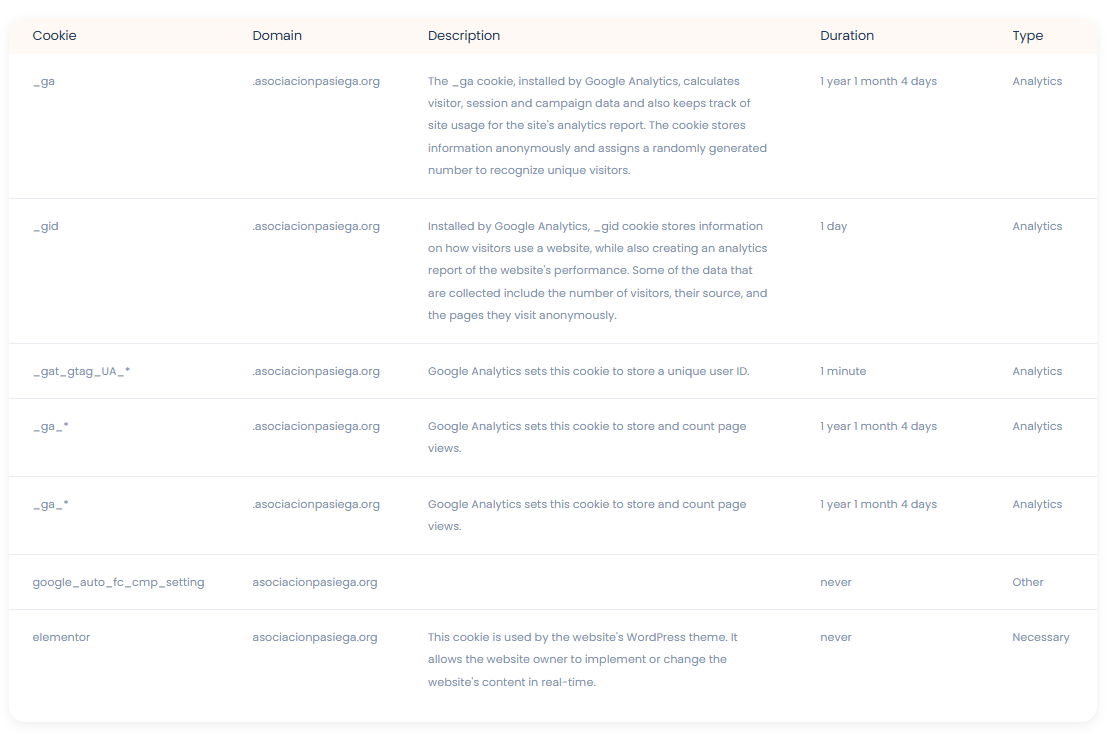Click the 'Necessary' type cell
1112x736 pixels.
click(x=1040, y=637)
